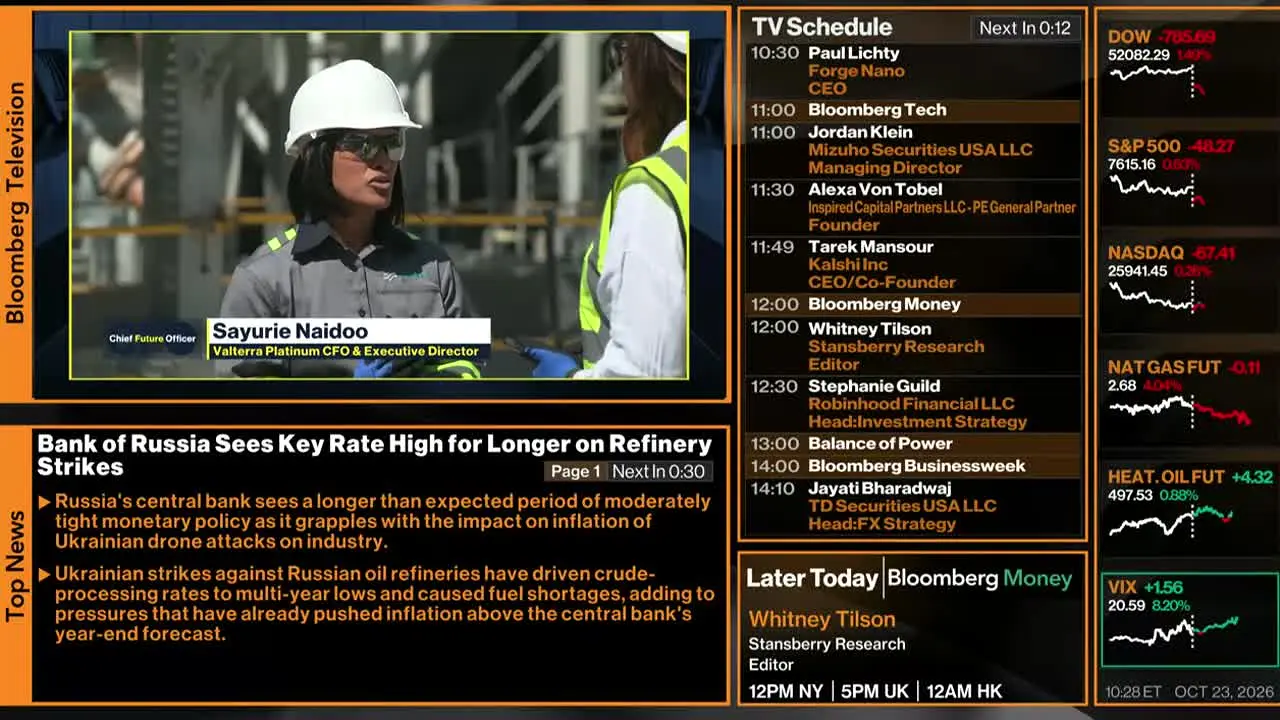Image resolution: width=1280 pixels, height=720 pixels.
Task: Click the first Russia central bank bullet
Action: tap(382, 521)
